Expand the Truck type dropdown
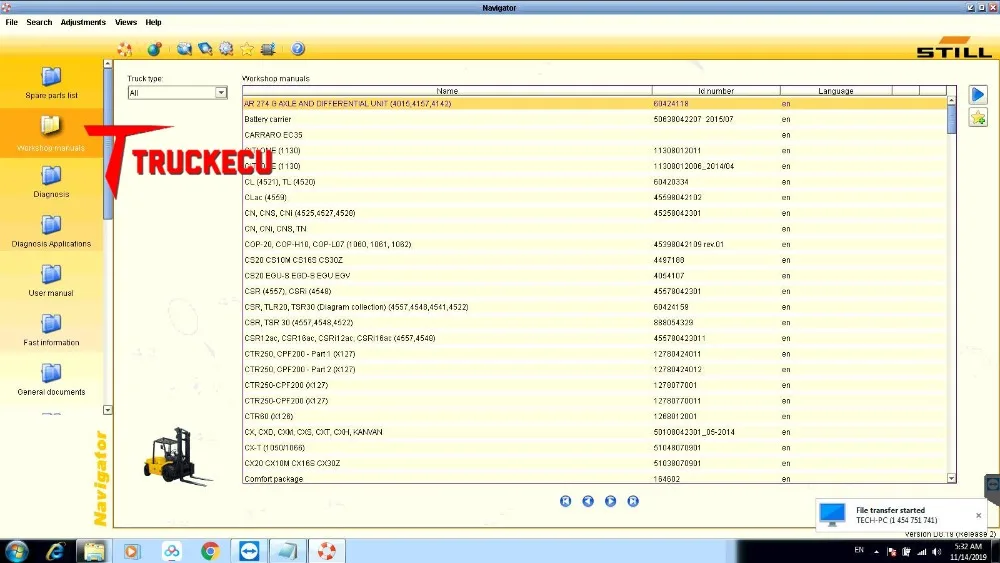The image size is (1000, 563). 221,92
